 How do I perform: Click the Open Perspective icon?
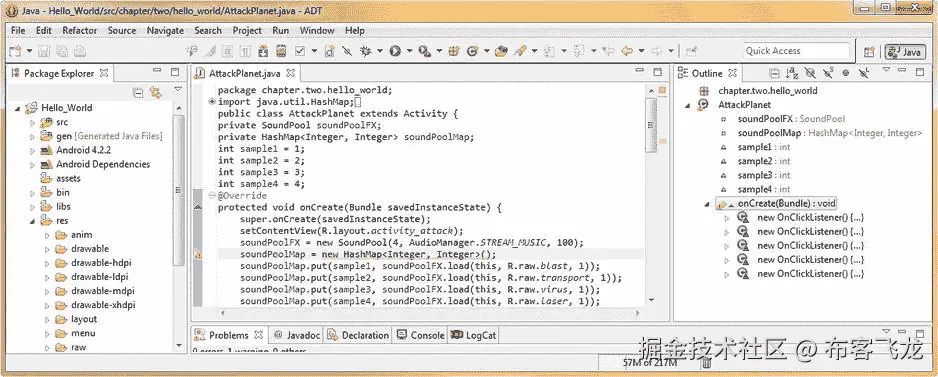(869, 52)
